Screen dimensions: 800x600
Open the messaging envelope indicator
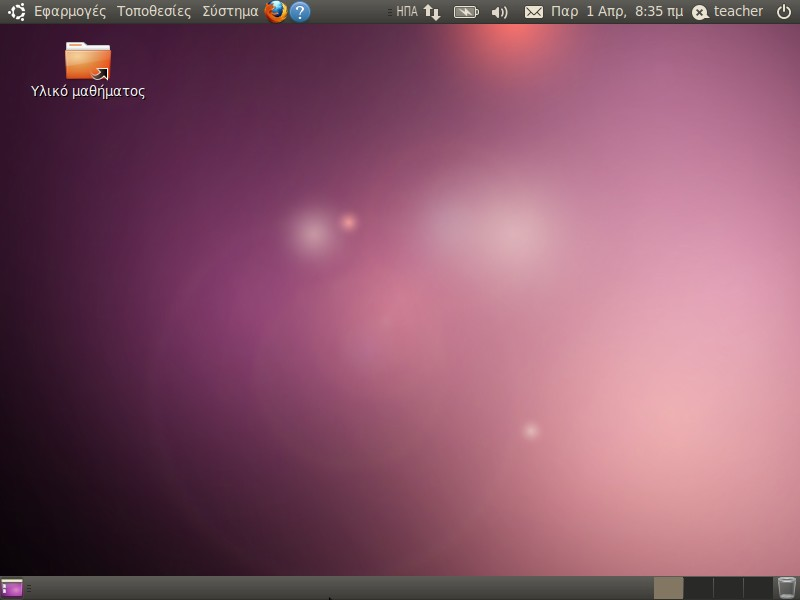[534, 12]
